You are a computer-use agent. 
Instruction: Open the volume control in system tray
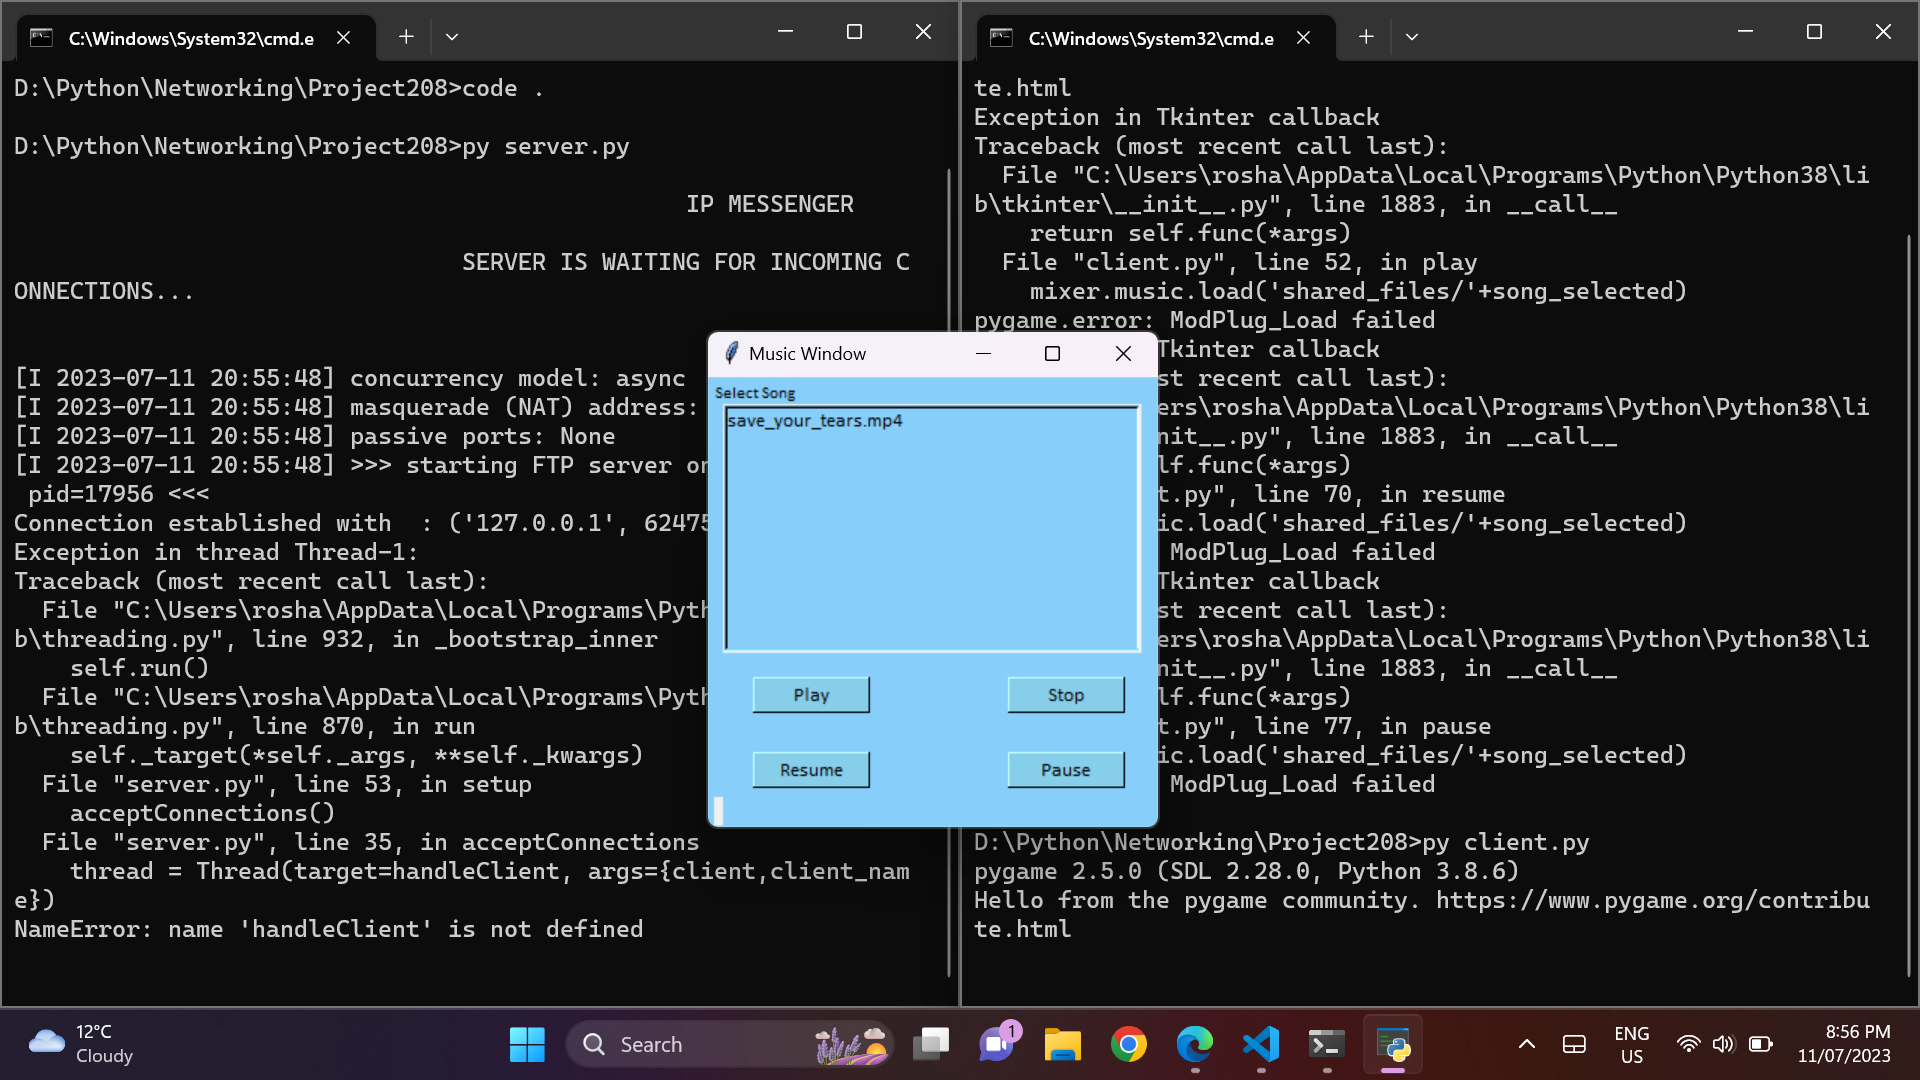tap(1723, 1044)
